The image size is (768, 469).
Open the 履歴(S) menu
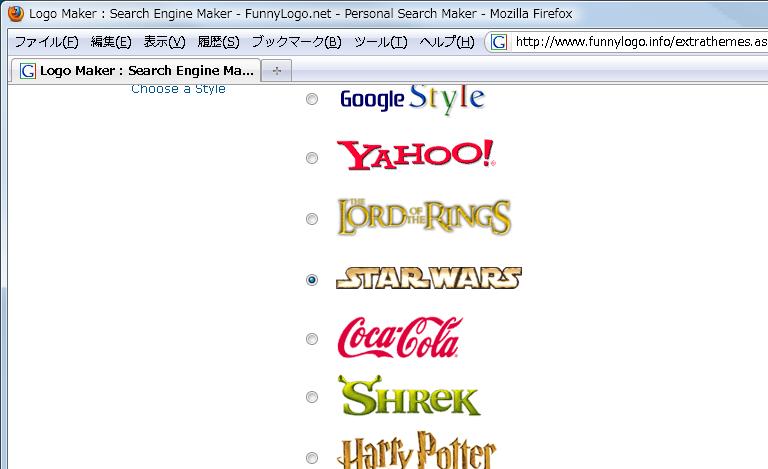tap(218, 42)
